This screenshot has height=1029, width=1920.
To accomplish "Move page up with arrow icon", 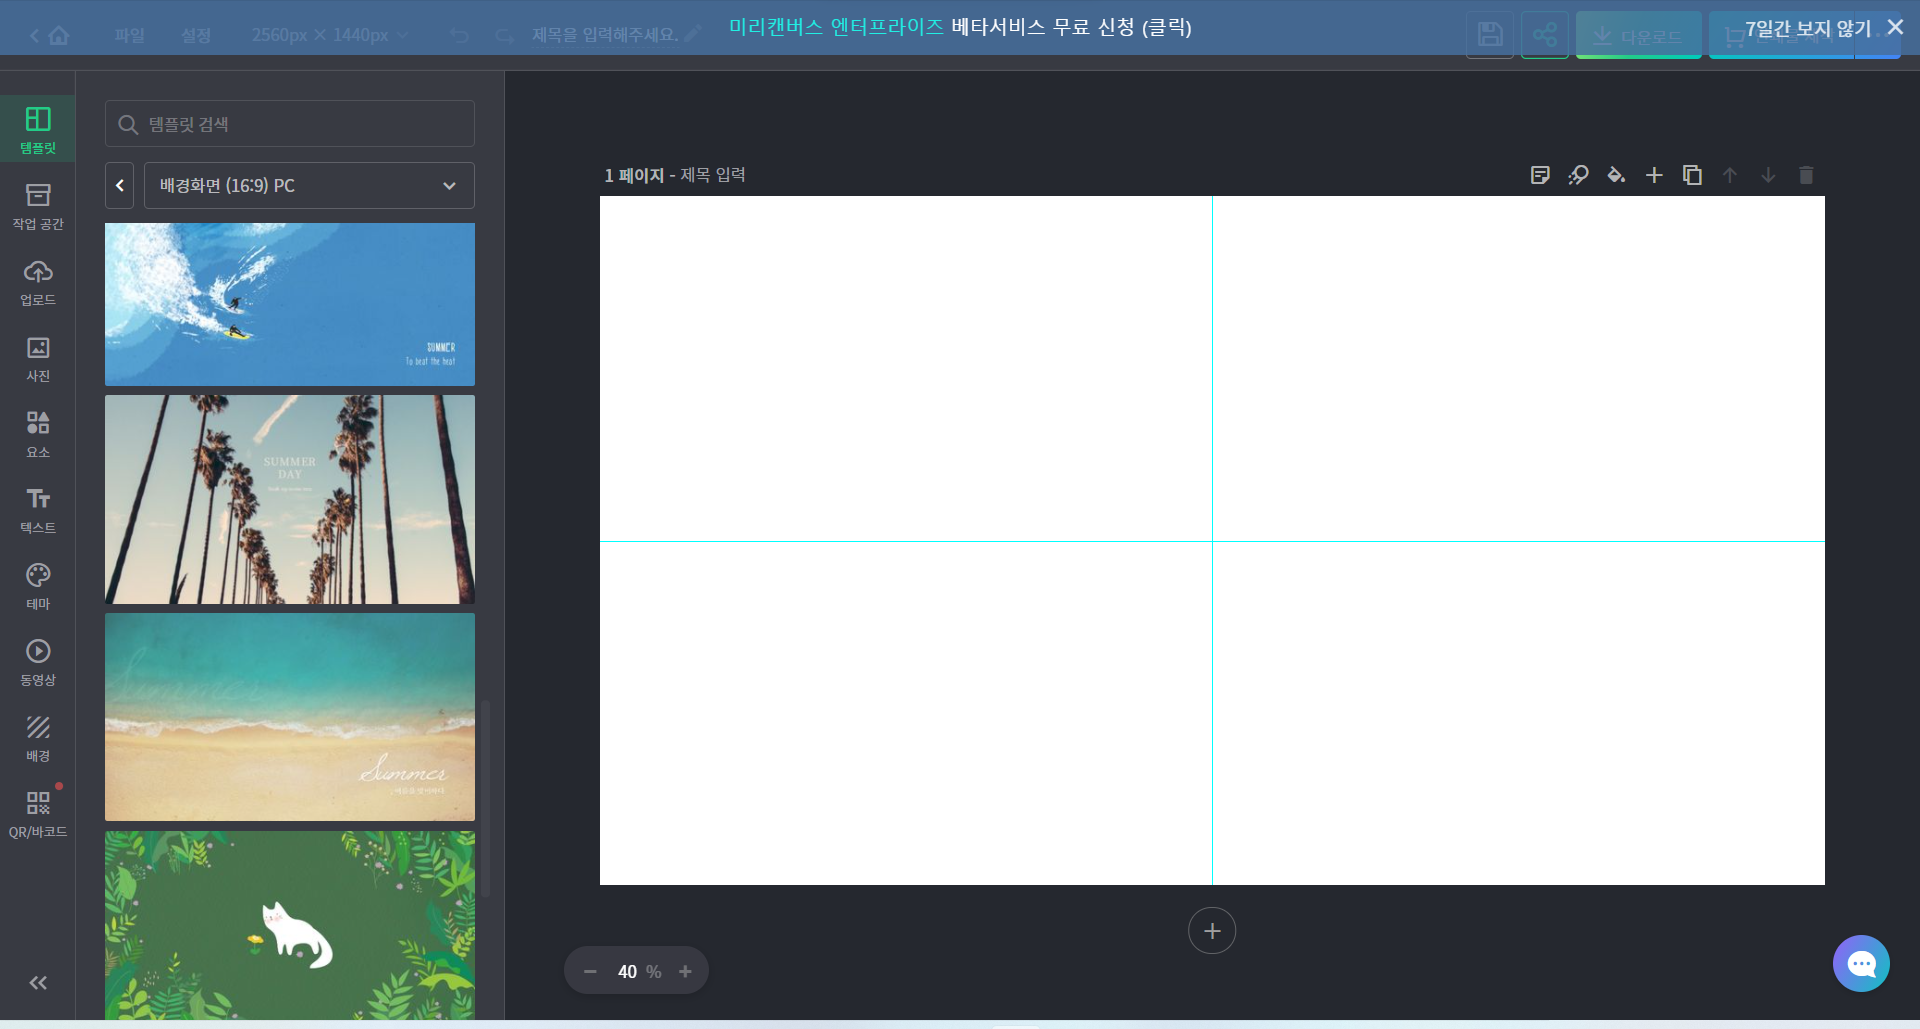I will (x=1730, y=175).
